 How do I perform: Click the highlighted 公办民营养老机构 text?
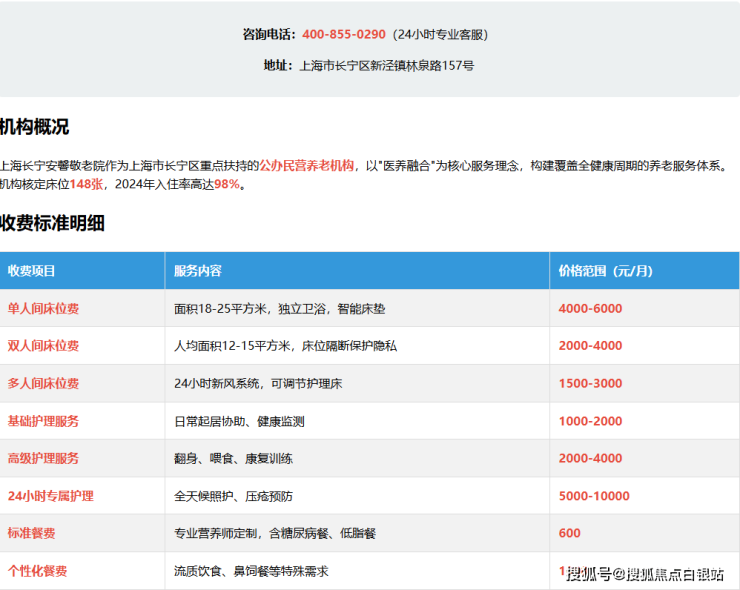point(307,166)
